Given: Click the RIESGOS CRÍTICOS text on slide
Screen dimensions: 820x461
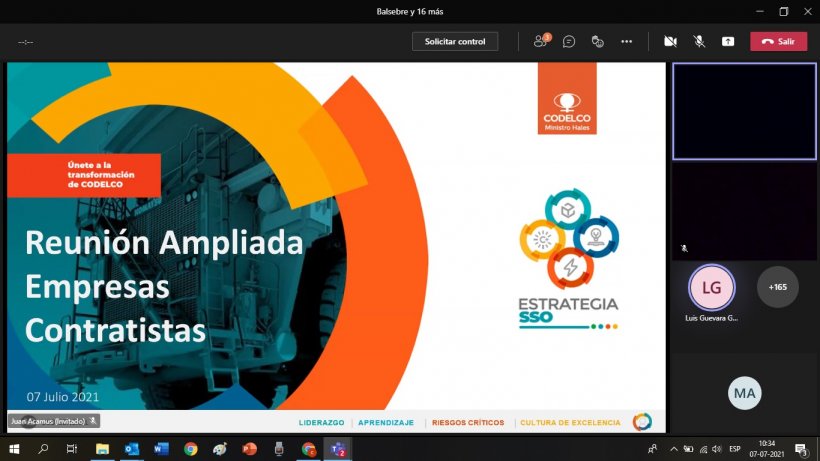Looking at the screenshot, I should point(468,422).
